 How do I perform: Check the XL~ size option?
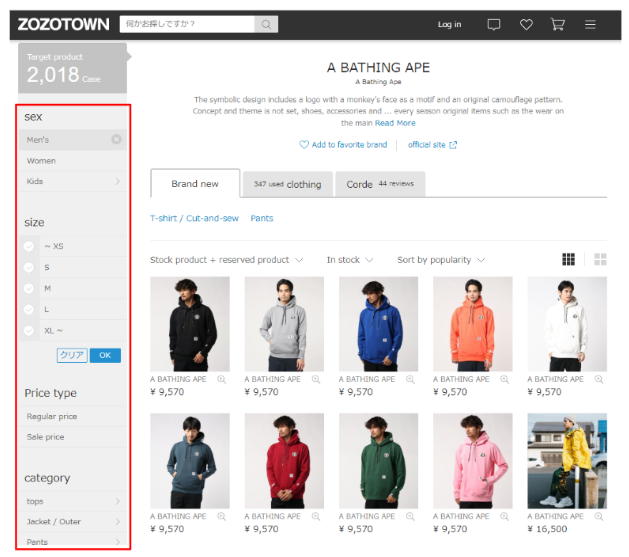pos(29,330)
